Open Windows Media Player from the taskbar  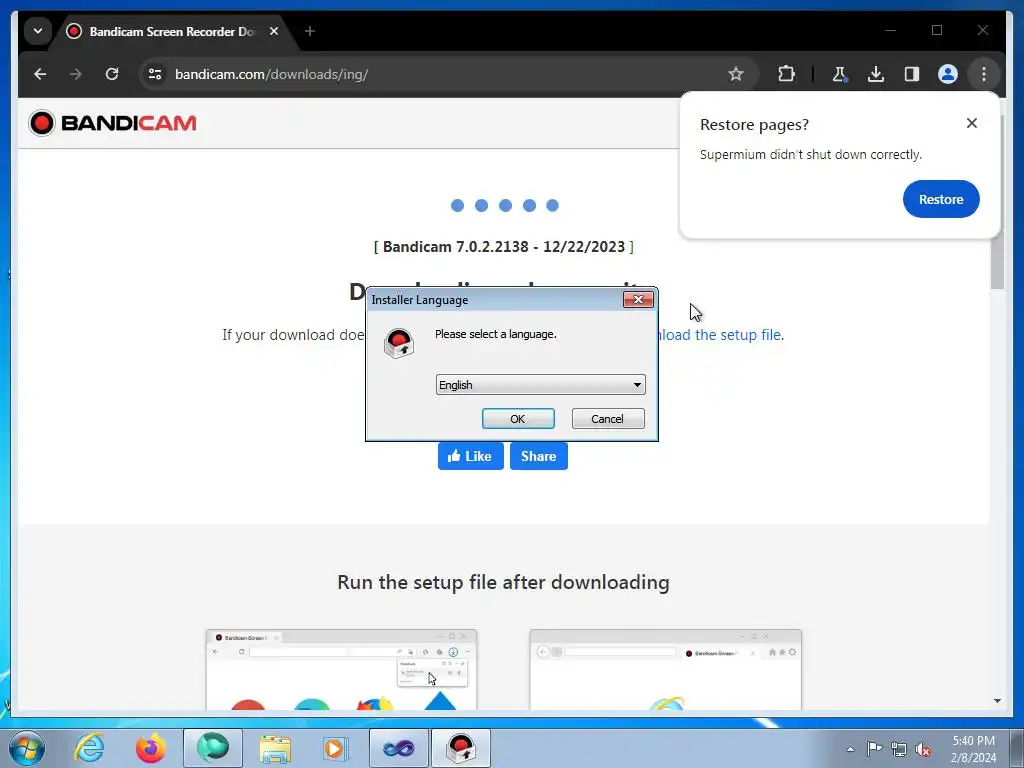tap(336, 748)
